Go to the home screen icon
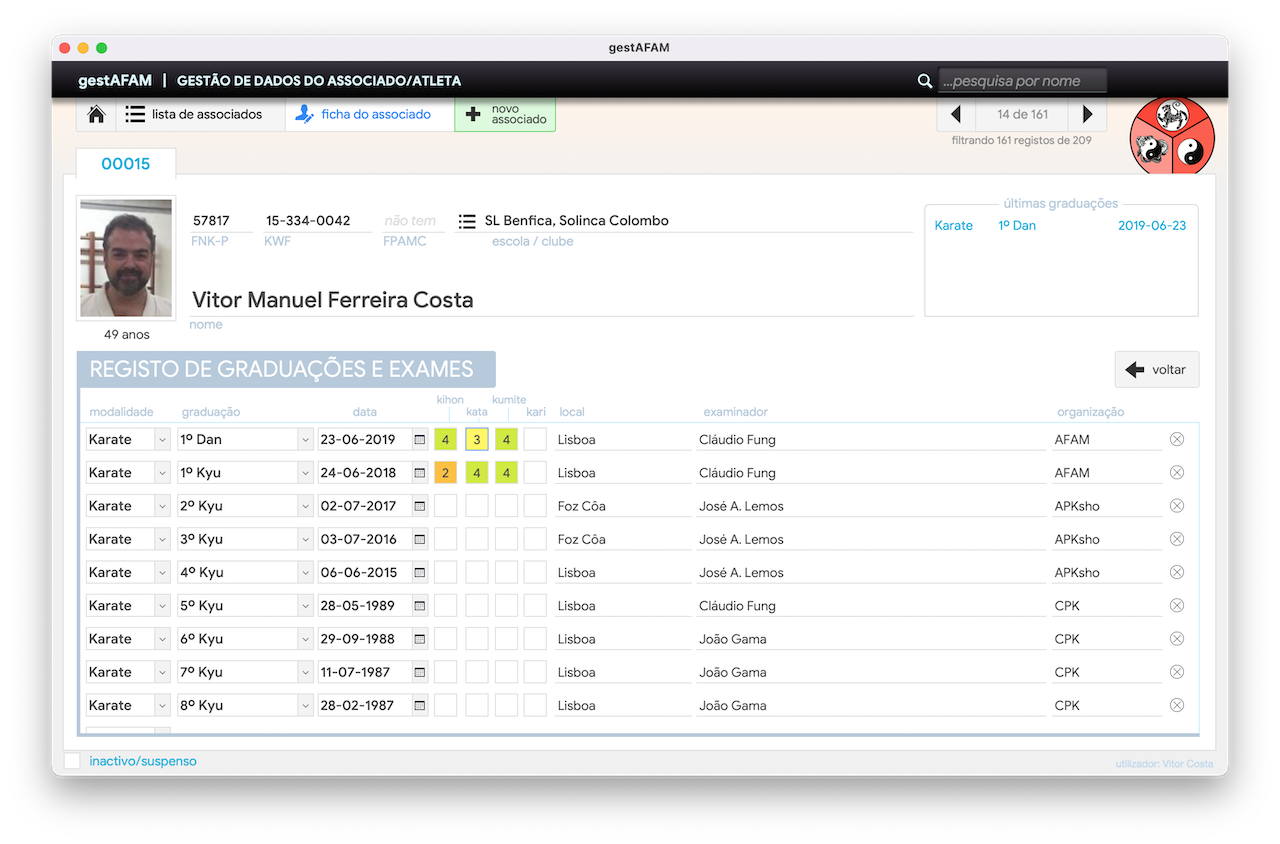Viewport: 1280px width, 844px height. tap(97, 114)
